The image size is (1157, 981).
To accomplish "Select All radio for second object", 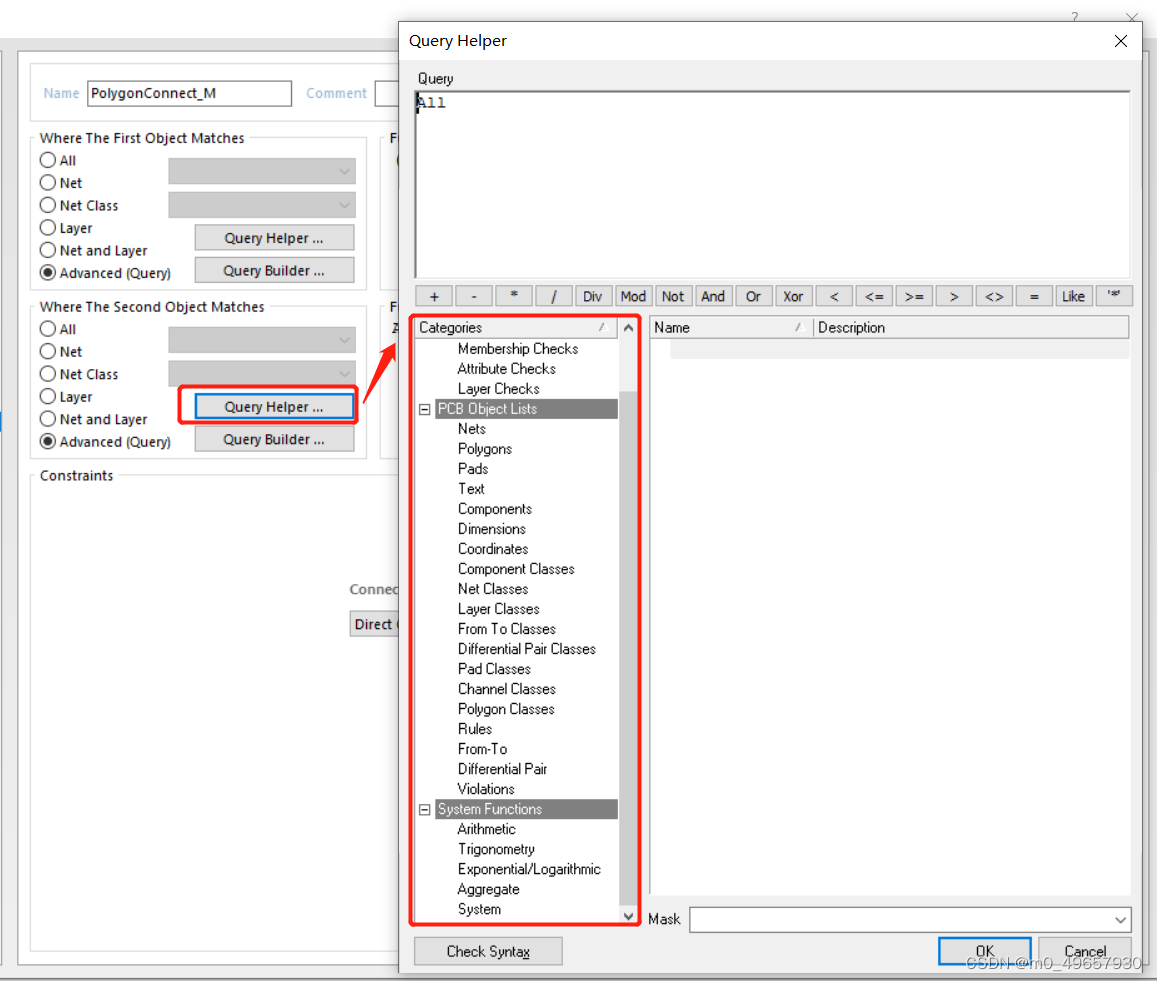I will pos(48,329).
